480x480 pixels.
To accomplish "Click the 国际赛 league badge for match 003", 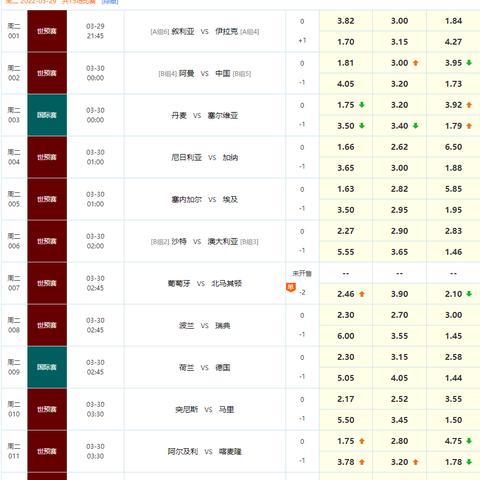I will click(x=47, y=115).
